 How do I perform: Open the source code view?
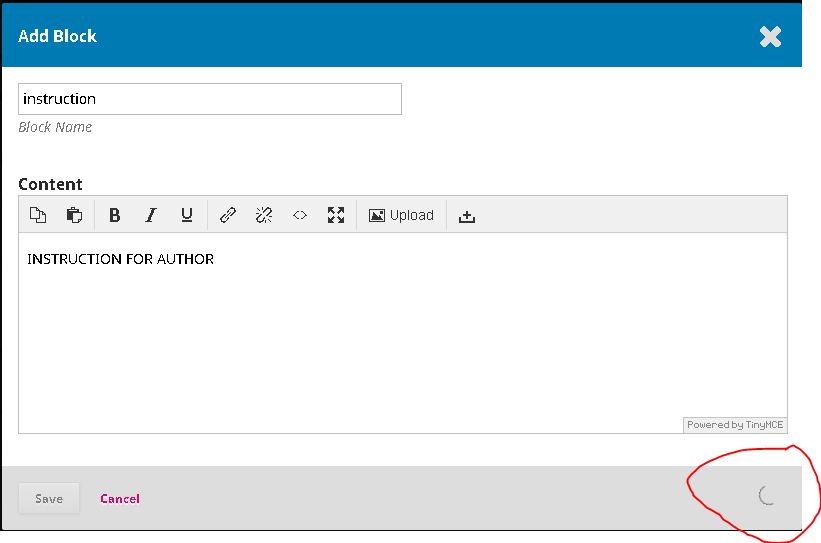(x=299, y=215)
